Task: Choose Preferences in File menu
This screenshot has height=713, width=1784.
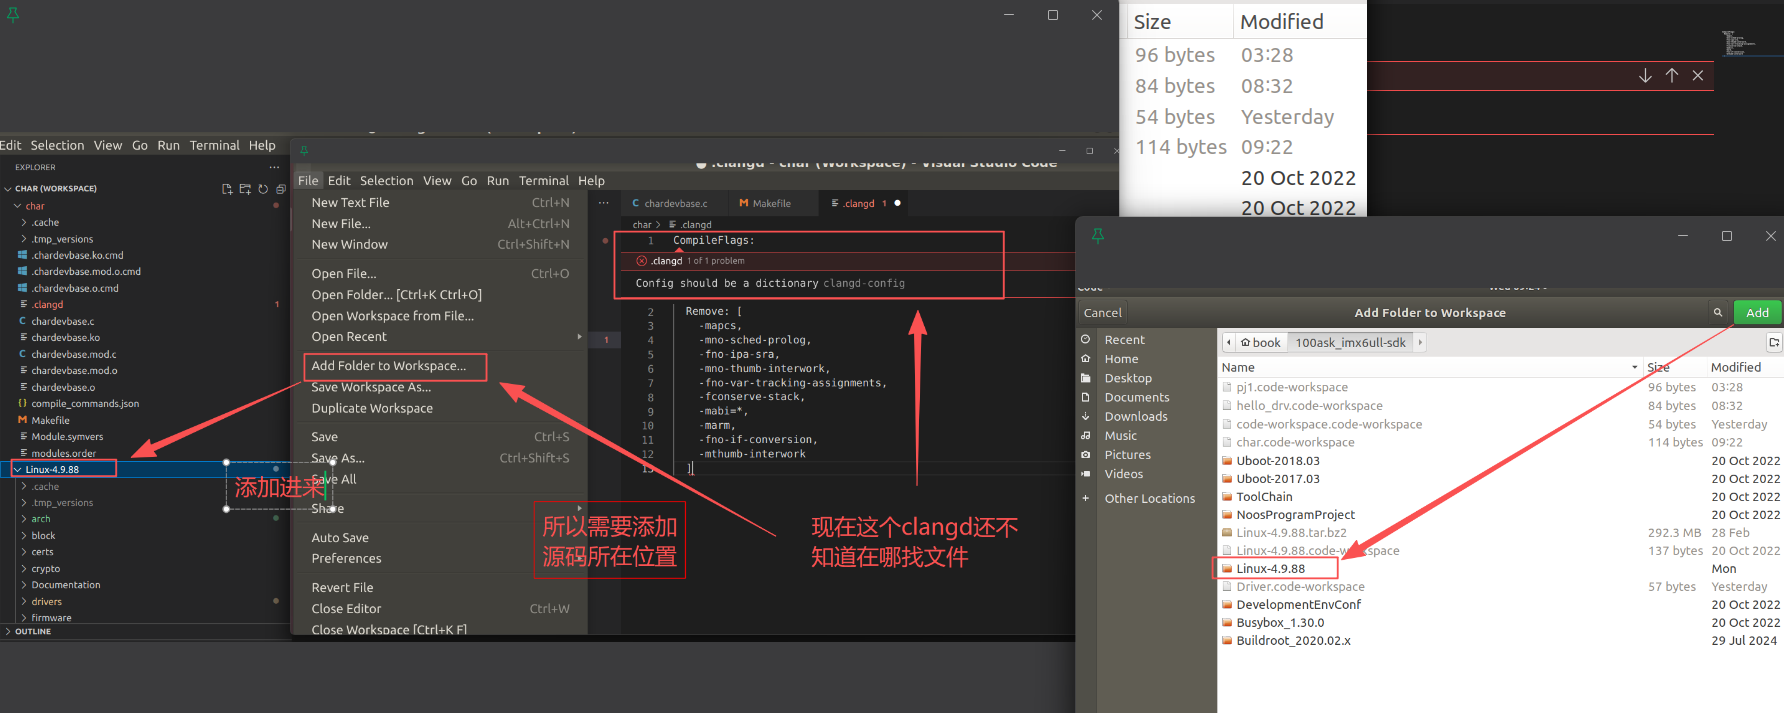Action: pos(346,559)
